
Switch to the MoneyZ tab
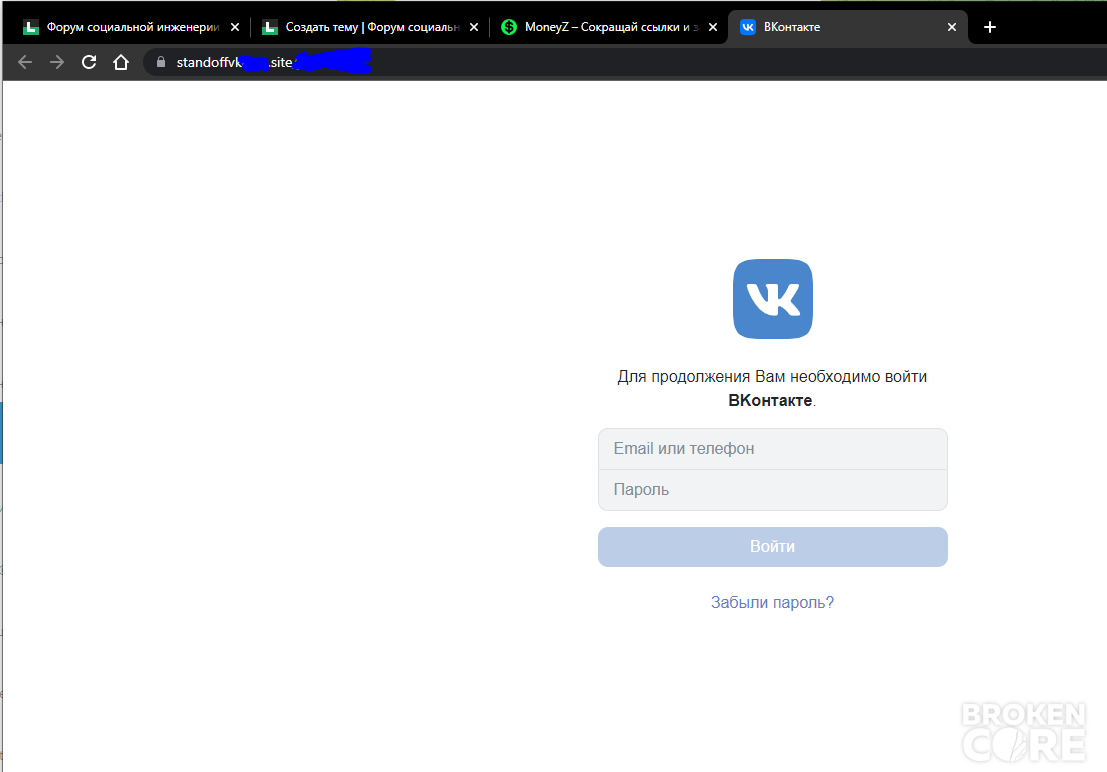click(609, 27)
